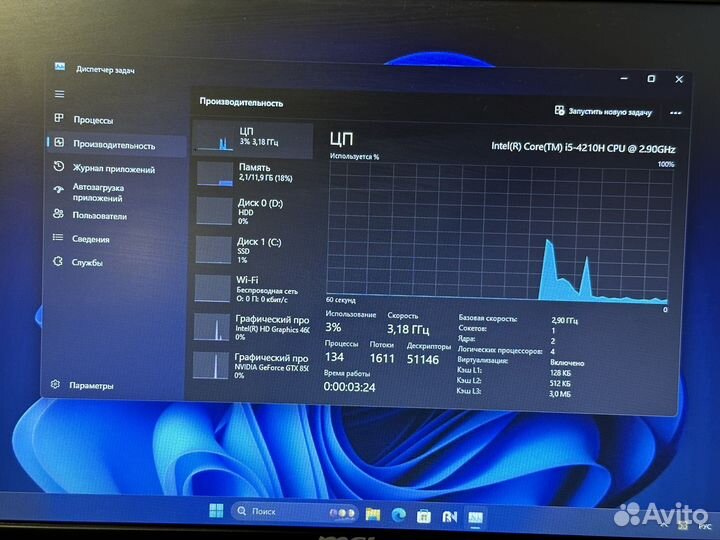Open Microsoft Store from the taskbar
The width and height of the screenshot is (720, 540).
click(x=423, y=517)
